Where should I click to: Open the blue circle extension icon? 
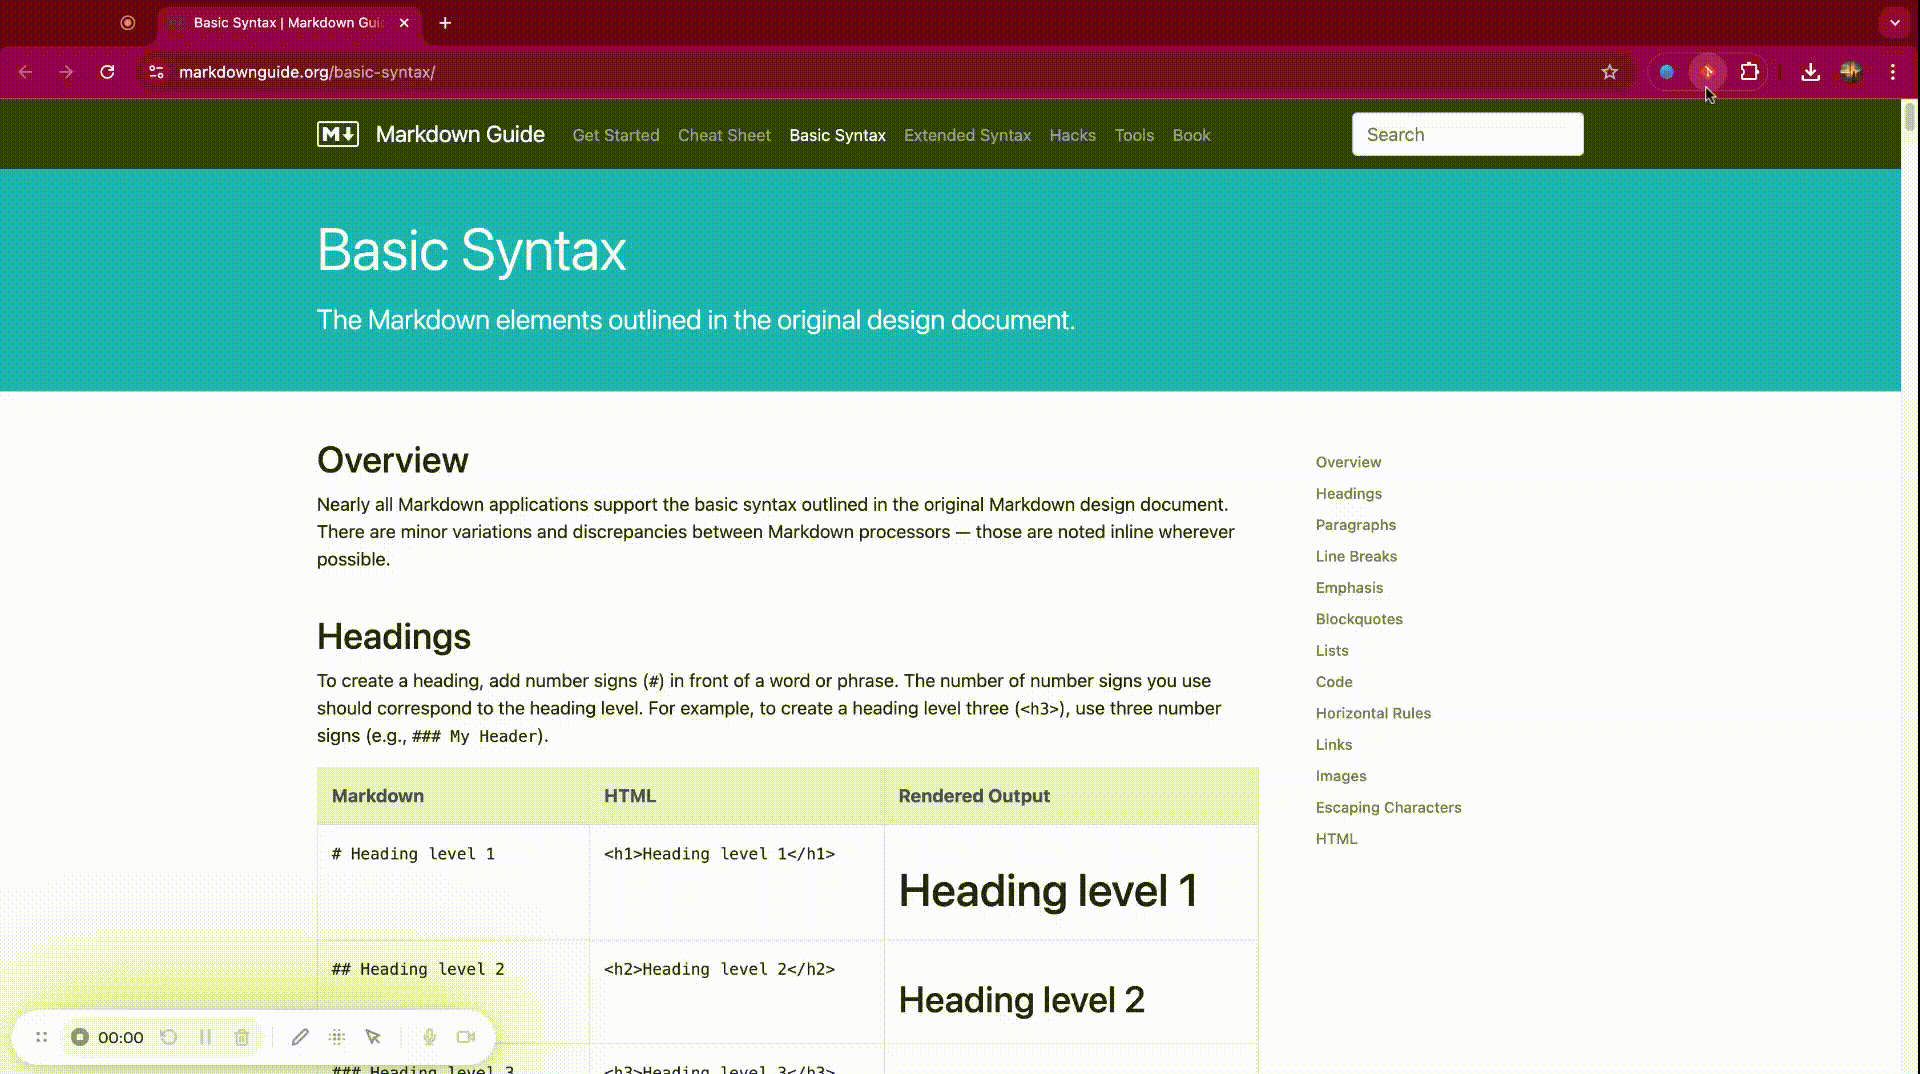[x=1666, y=72]
